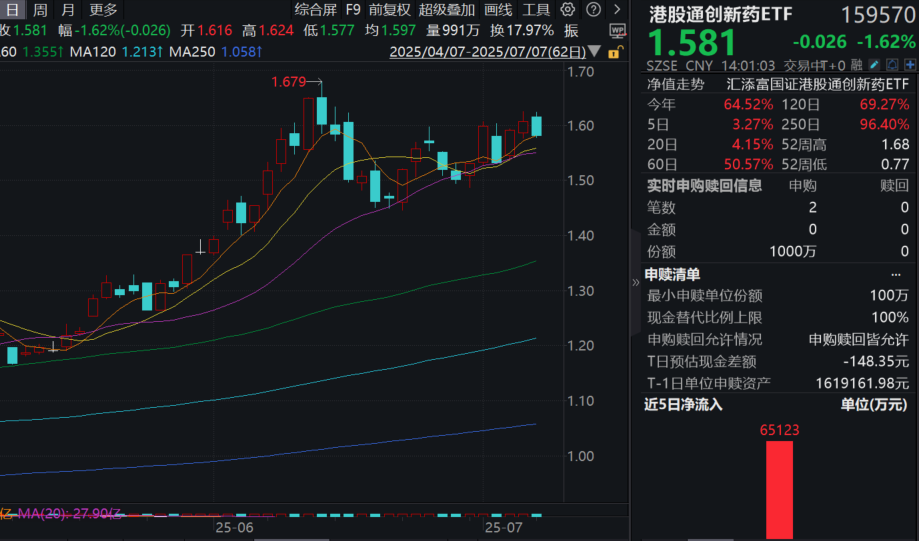
Task: Click the right arrow at toolbar end
Action: (x=617, y=10)
